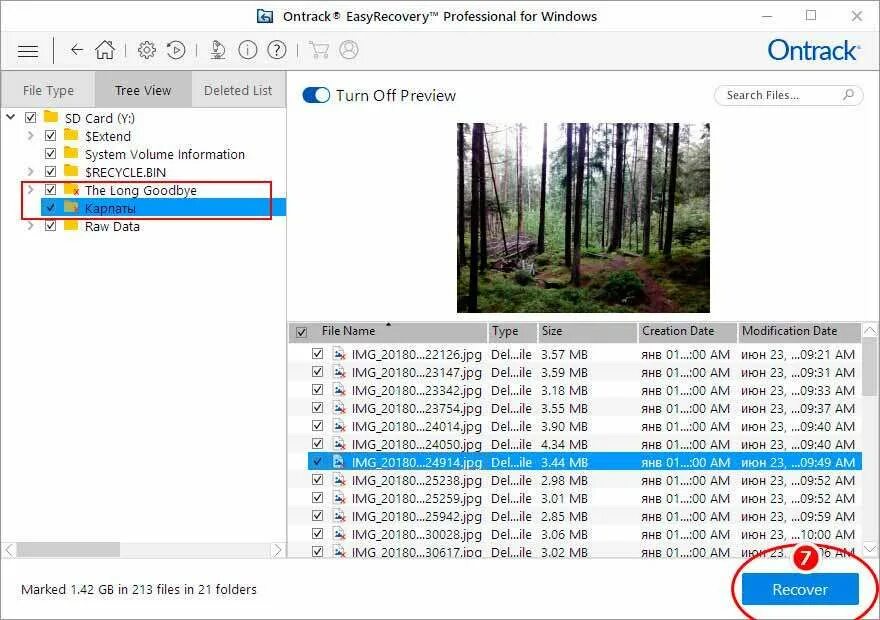Click the $Extend folder icon

(71, 135)
